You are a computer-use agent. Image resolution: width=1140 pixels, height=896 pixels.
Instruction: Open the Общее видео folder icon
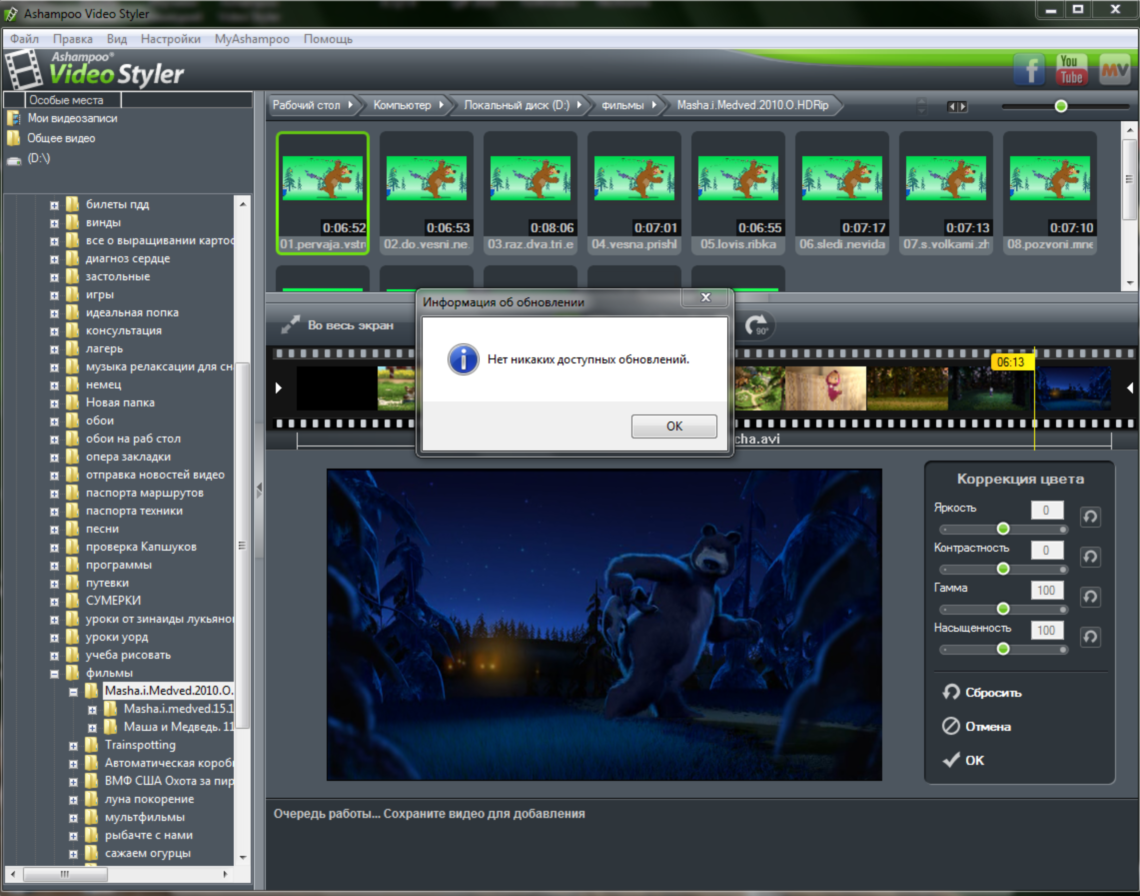[14, 138]
